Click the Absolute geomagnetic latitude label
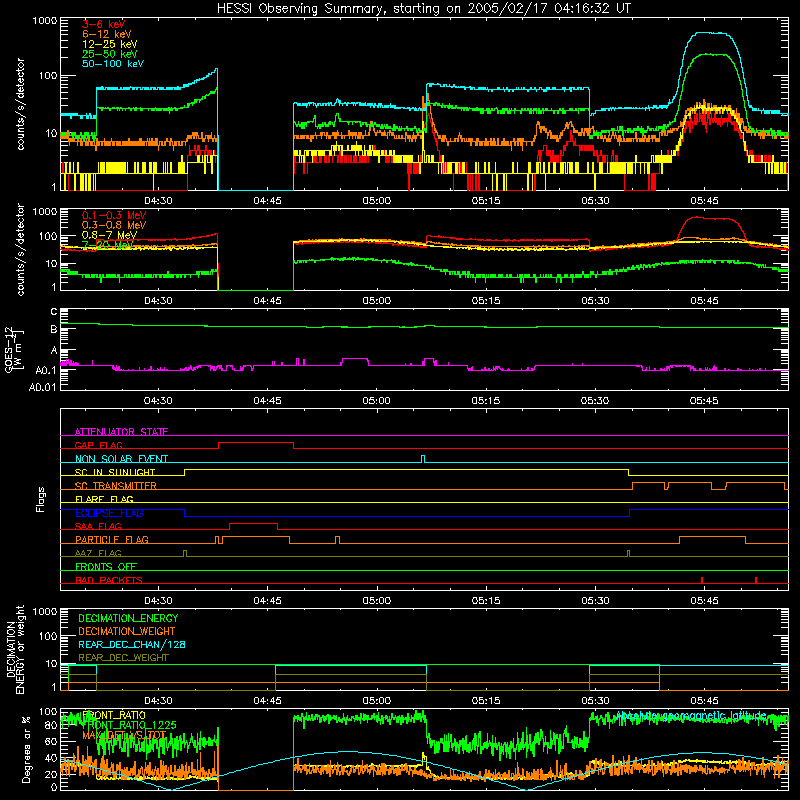The image size is (800, 800). click(x=691, y=715)
